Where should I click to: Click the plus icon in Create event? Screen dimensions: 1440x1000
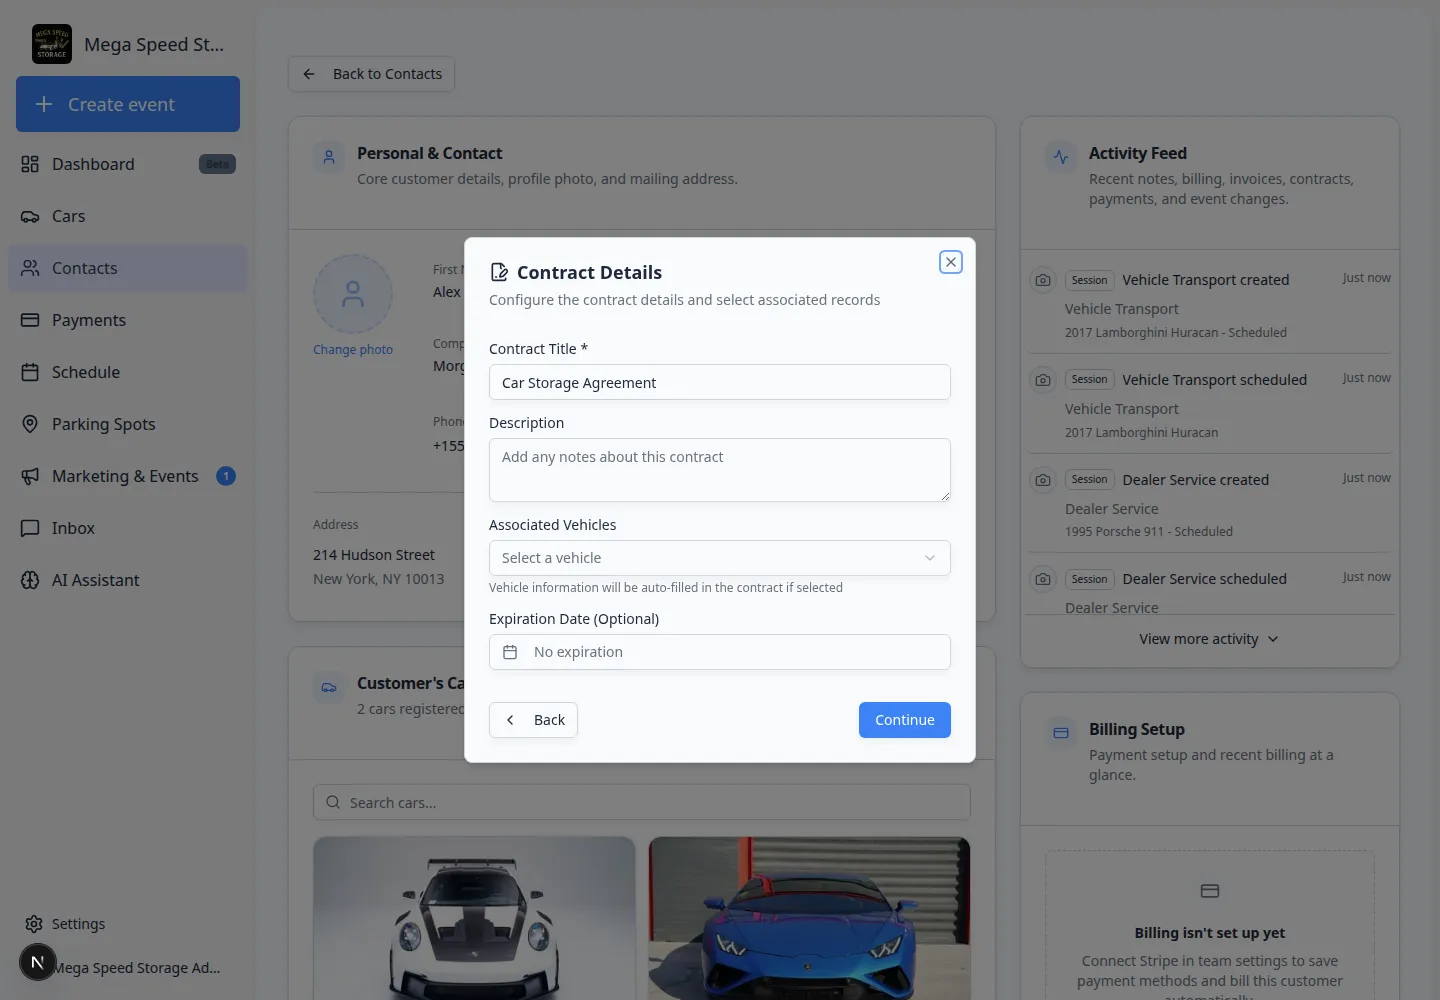point(44,104)
